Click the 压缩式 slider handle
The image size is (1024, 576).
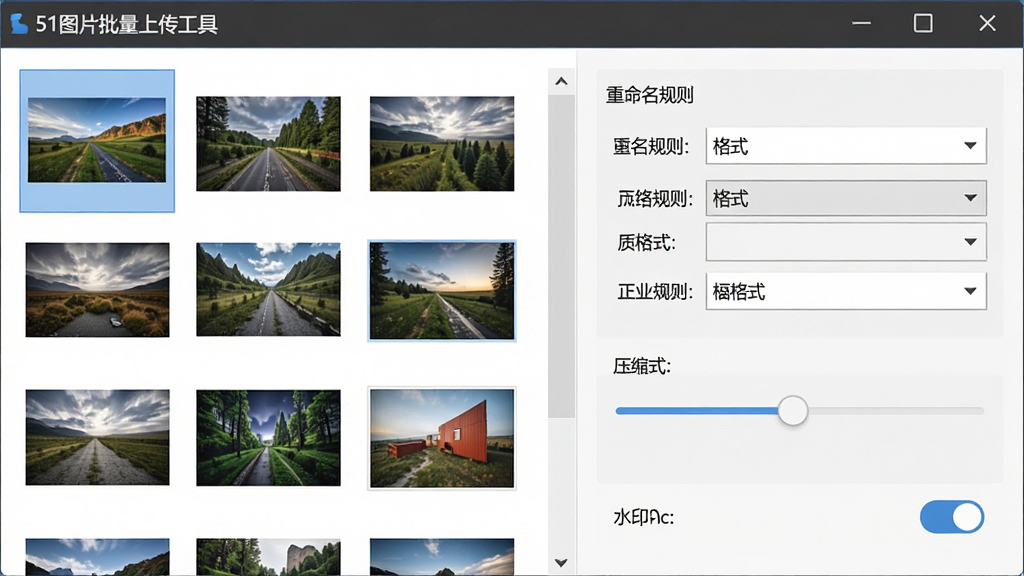(793, 411)
